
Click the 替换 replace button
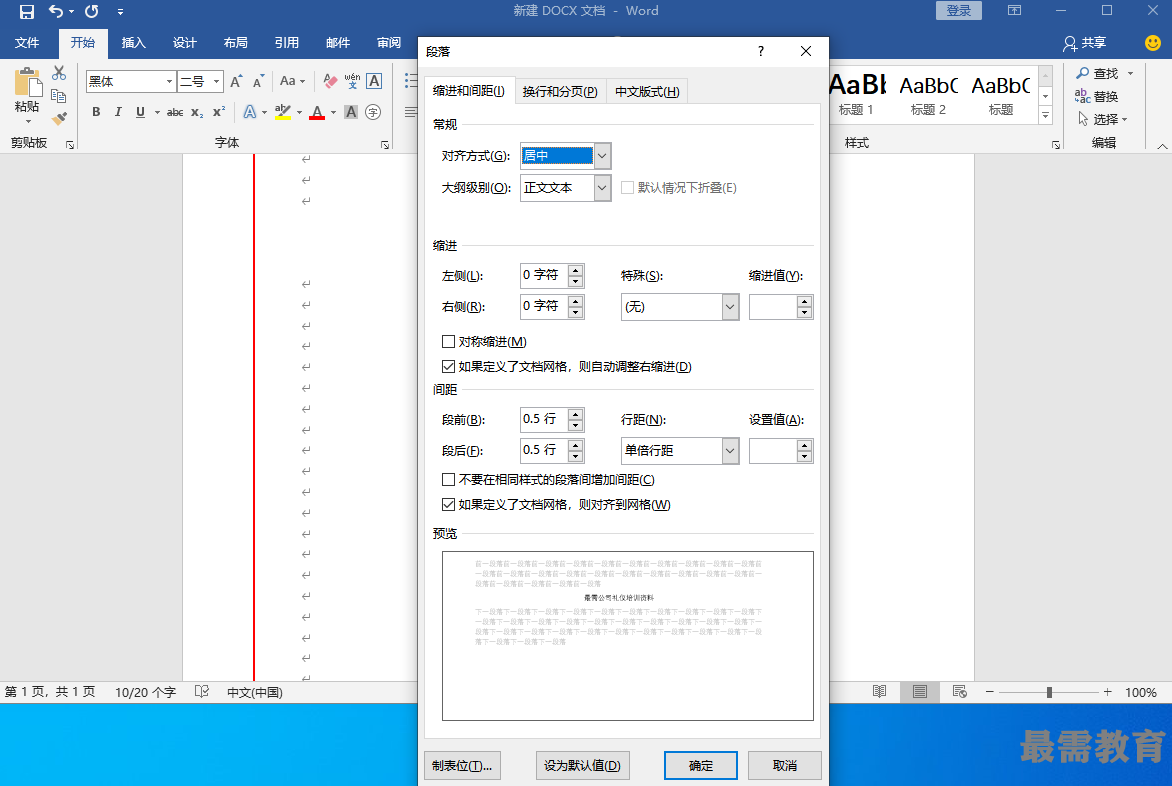pyautogui.click(x=1097, y=96)
